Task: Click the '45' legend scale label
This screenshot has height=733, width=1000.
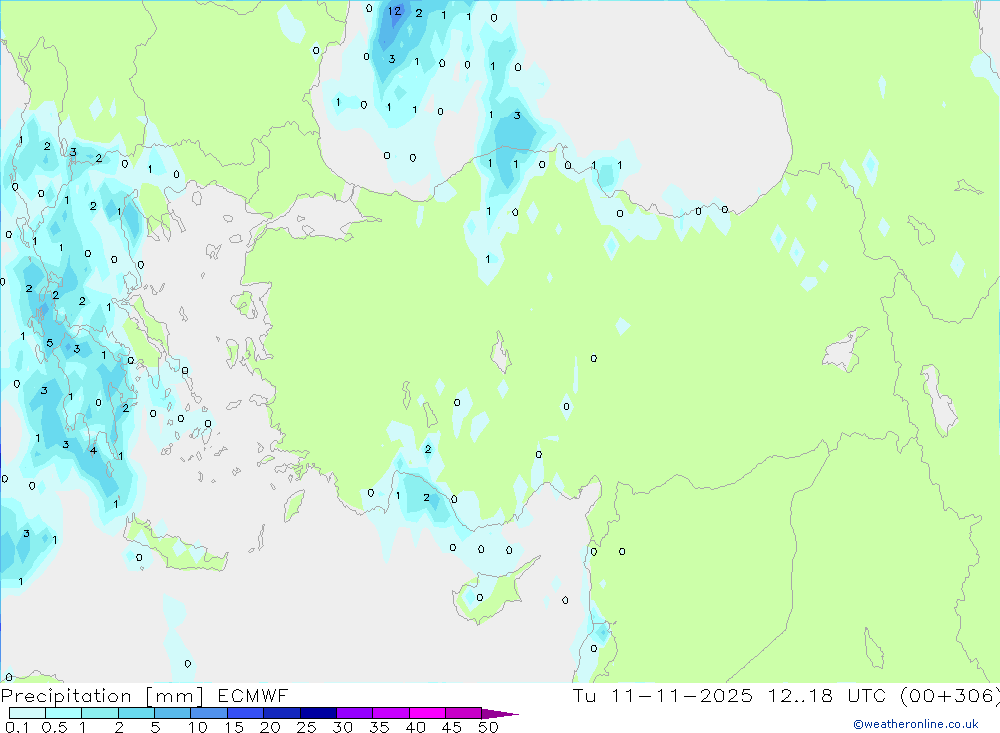Action: pyautogui.click(x=452, y=727)
